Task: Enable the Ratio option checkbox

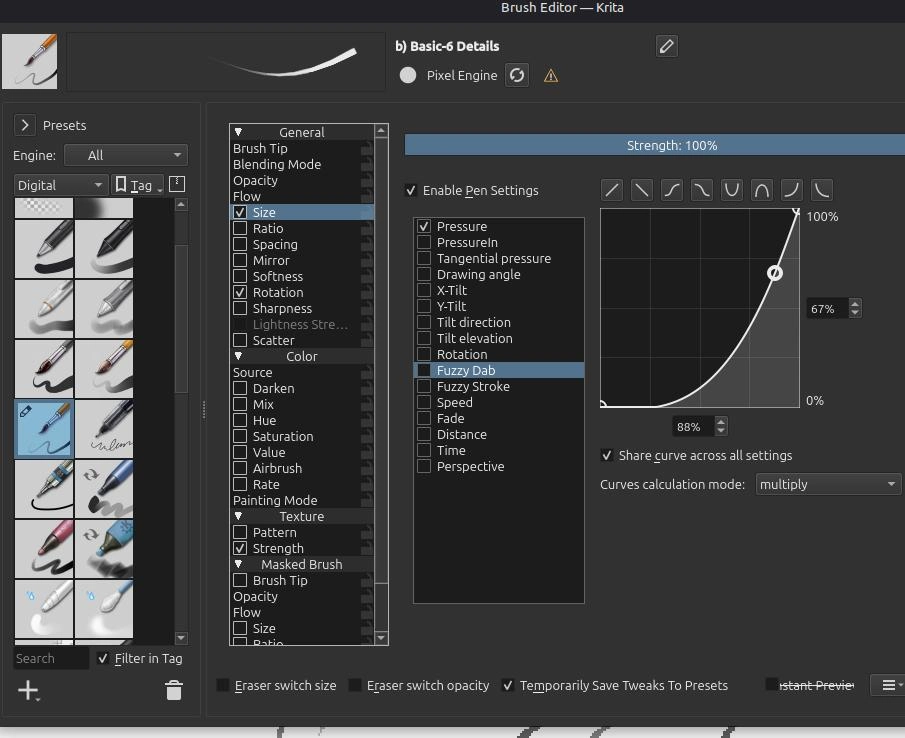Action: tap(240, 228)
